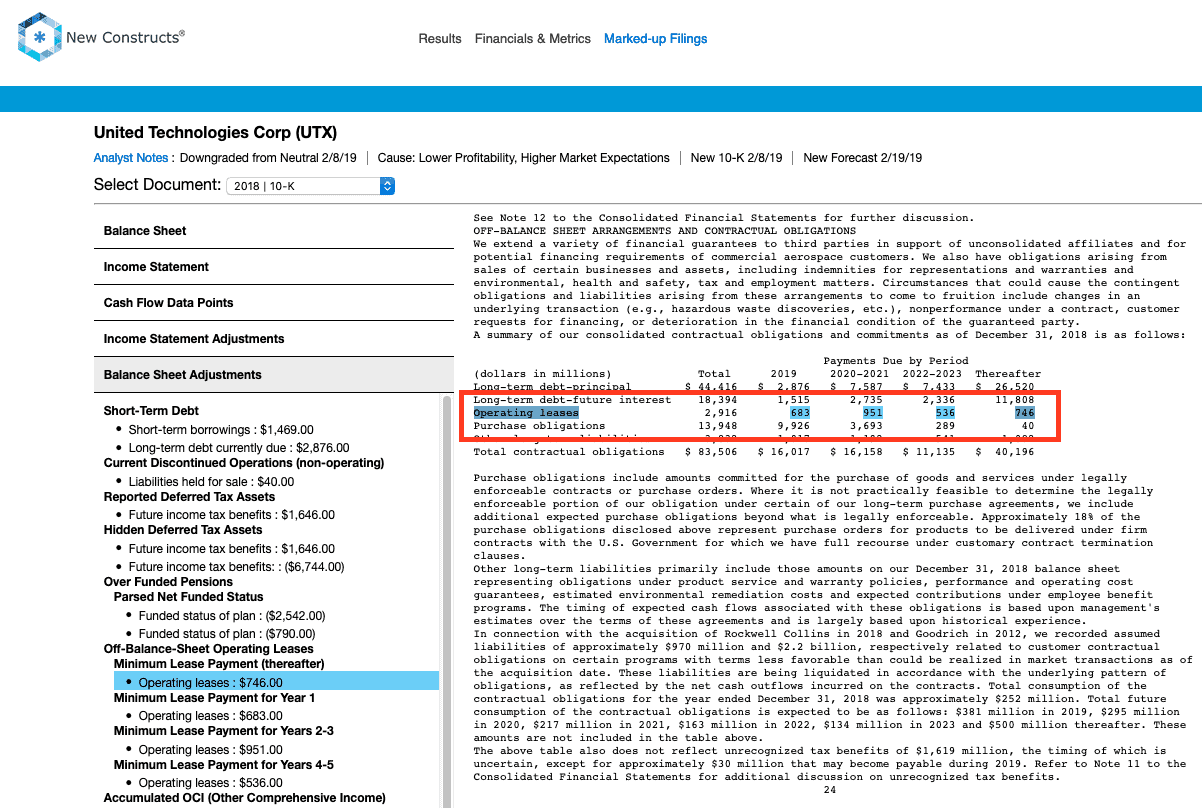
Task: Click highlighted value 746 in table
Action: click(1024, 412)
